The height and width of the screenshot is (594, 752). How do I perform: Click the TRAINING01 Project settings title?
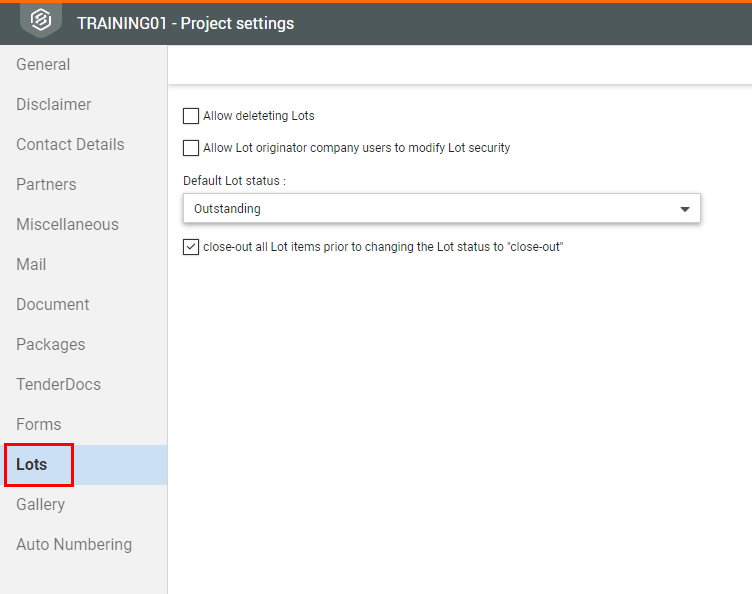tap(186, 23)
